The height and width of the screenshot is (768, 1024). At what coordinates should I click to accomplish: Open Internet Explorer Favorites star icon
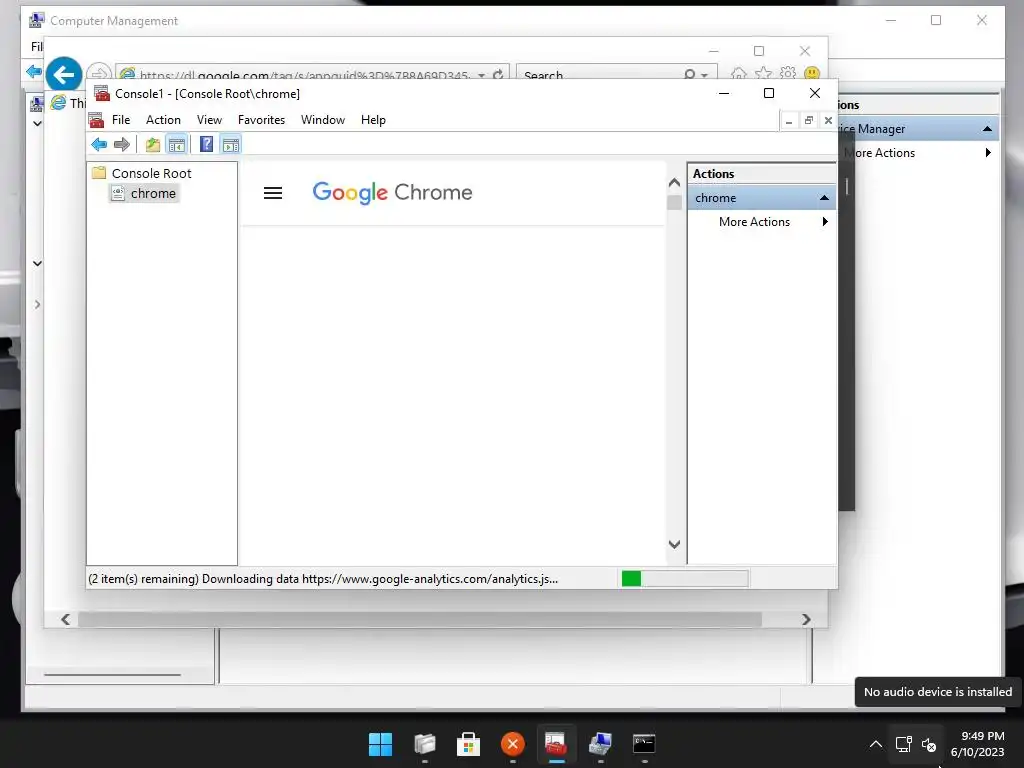tap(763, 73)
